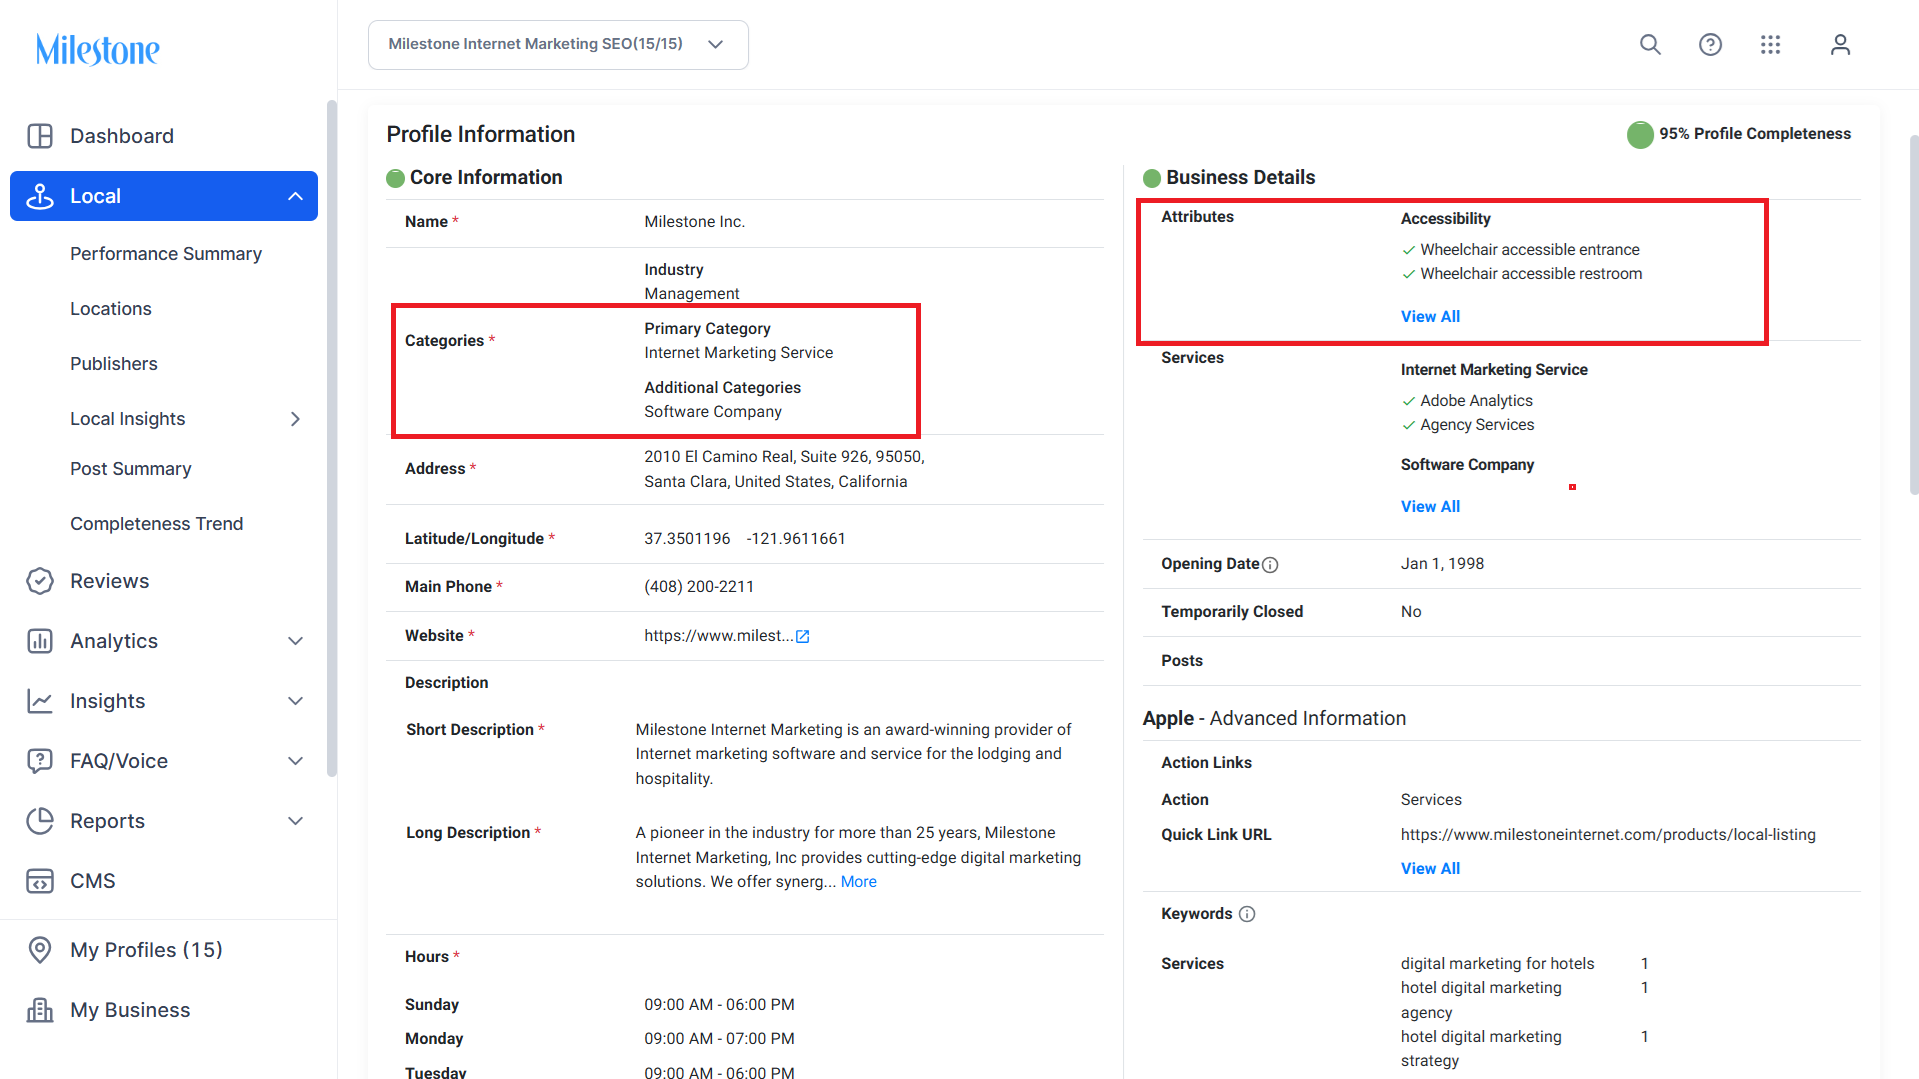Click the My Profiles location pin icon
This screenshot has width=1919, height=1079.
40,950
